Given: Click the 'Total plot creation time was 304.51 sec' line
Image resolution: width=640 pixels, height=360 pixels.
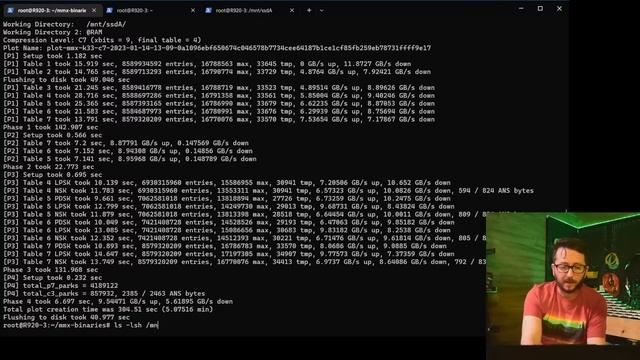Looking at the screenshot, I should [108, 309].
